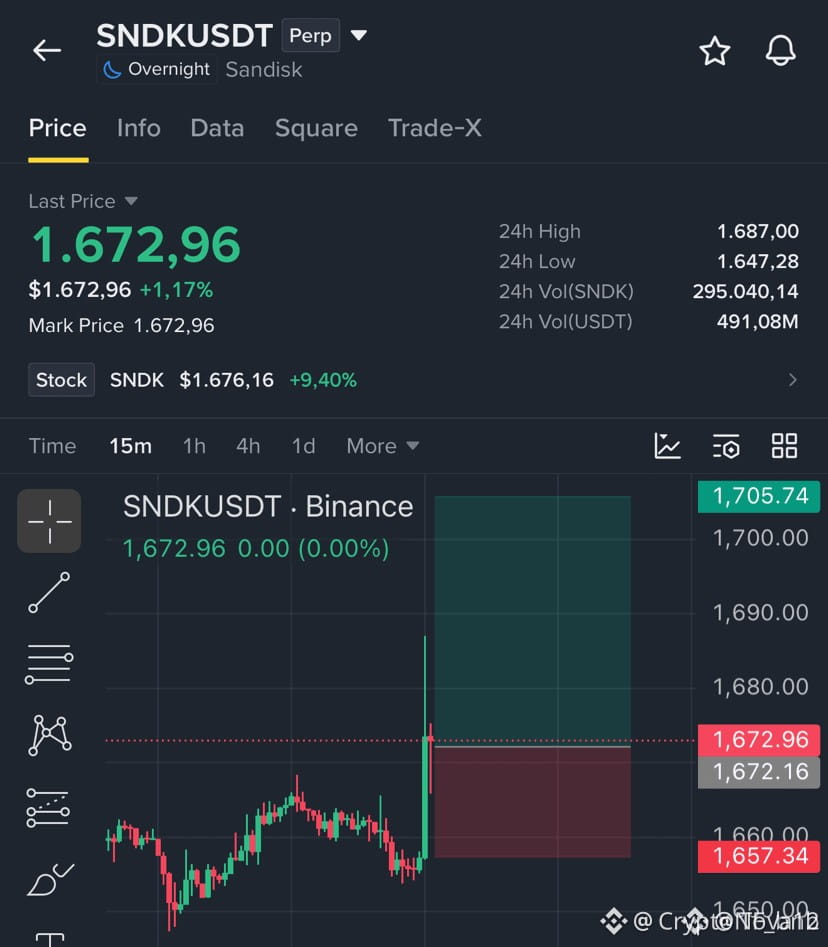Expand the More intervals dropdown
The height and width of the screenshot is (947, 828).
pyautogui.click(x=382, y=446)
